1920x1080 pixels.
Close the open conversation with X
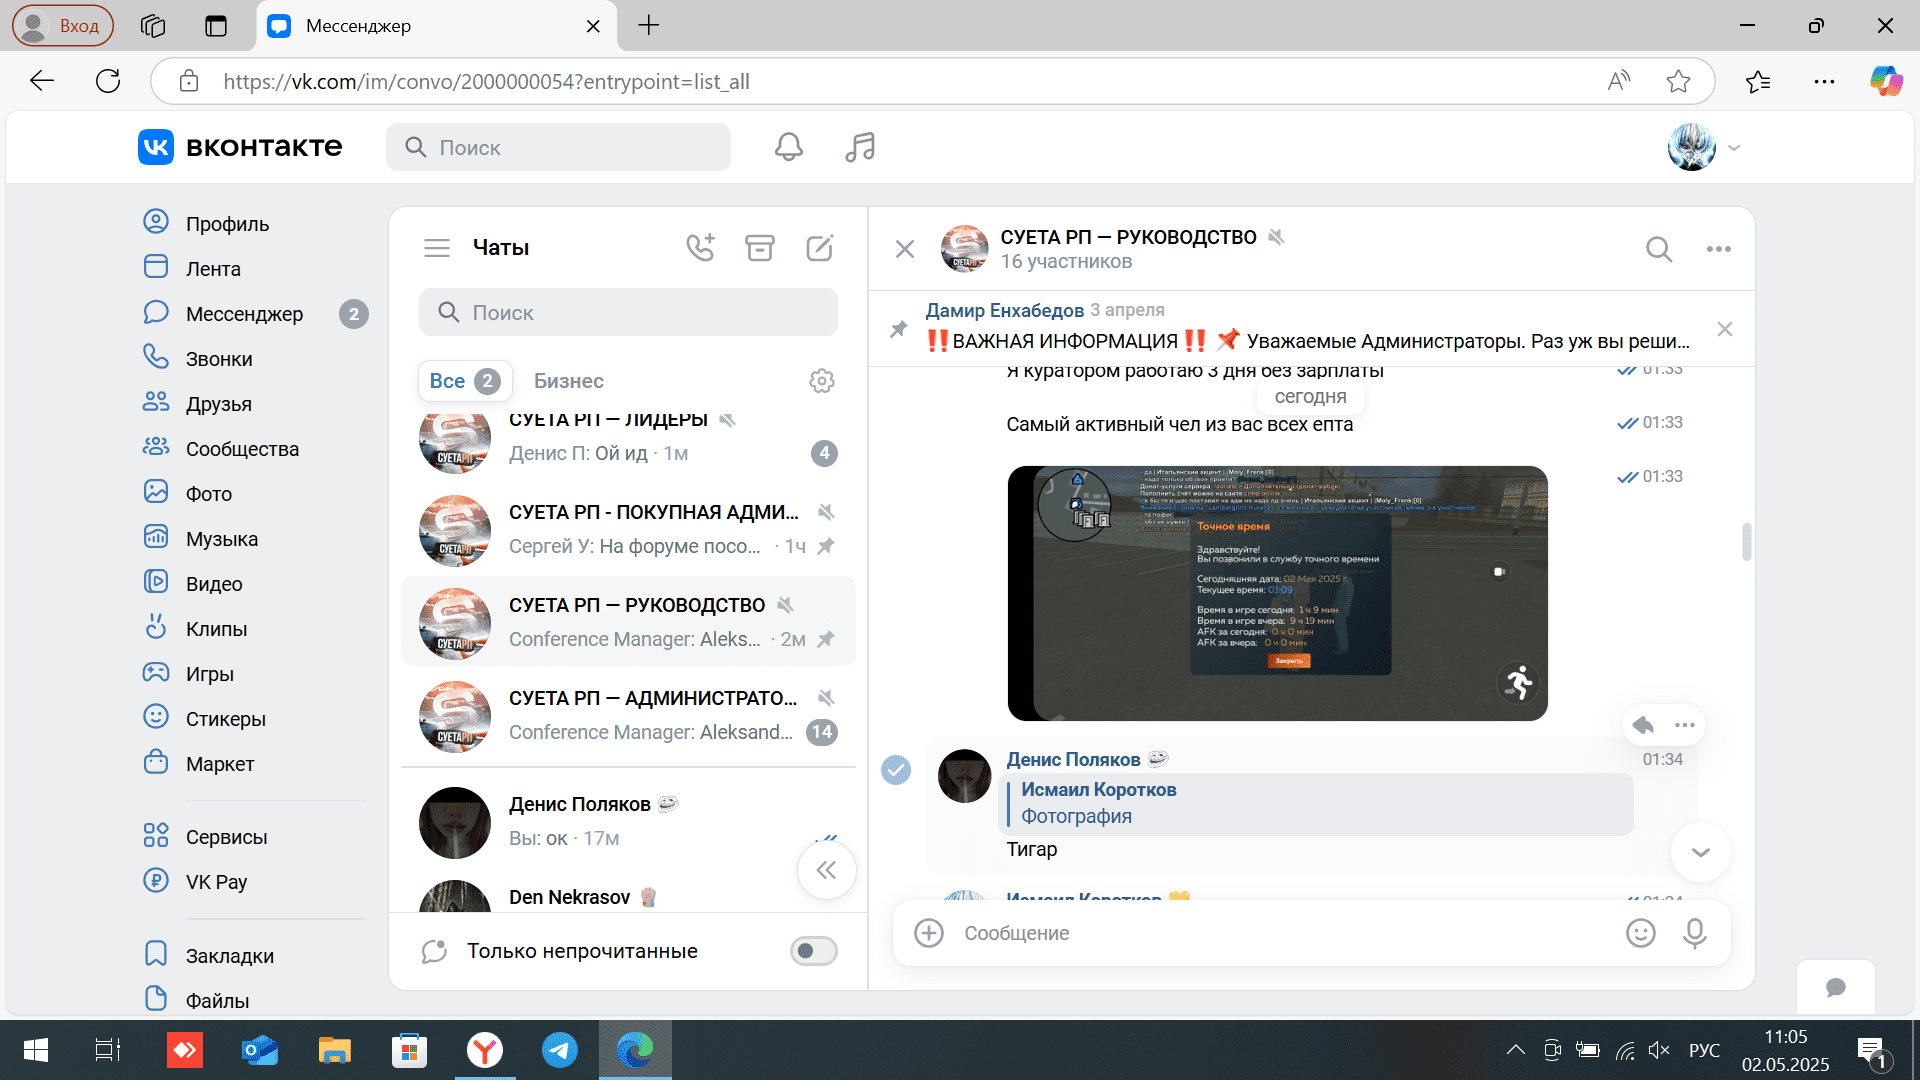905,249
